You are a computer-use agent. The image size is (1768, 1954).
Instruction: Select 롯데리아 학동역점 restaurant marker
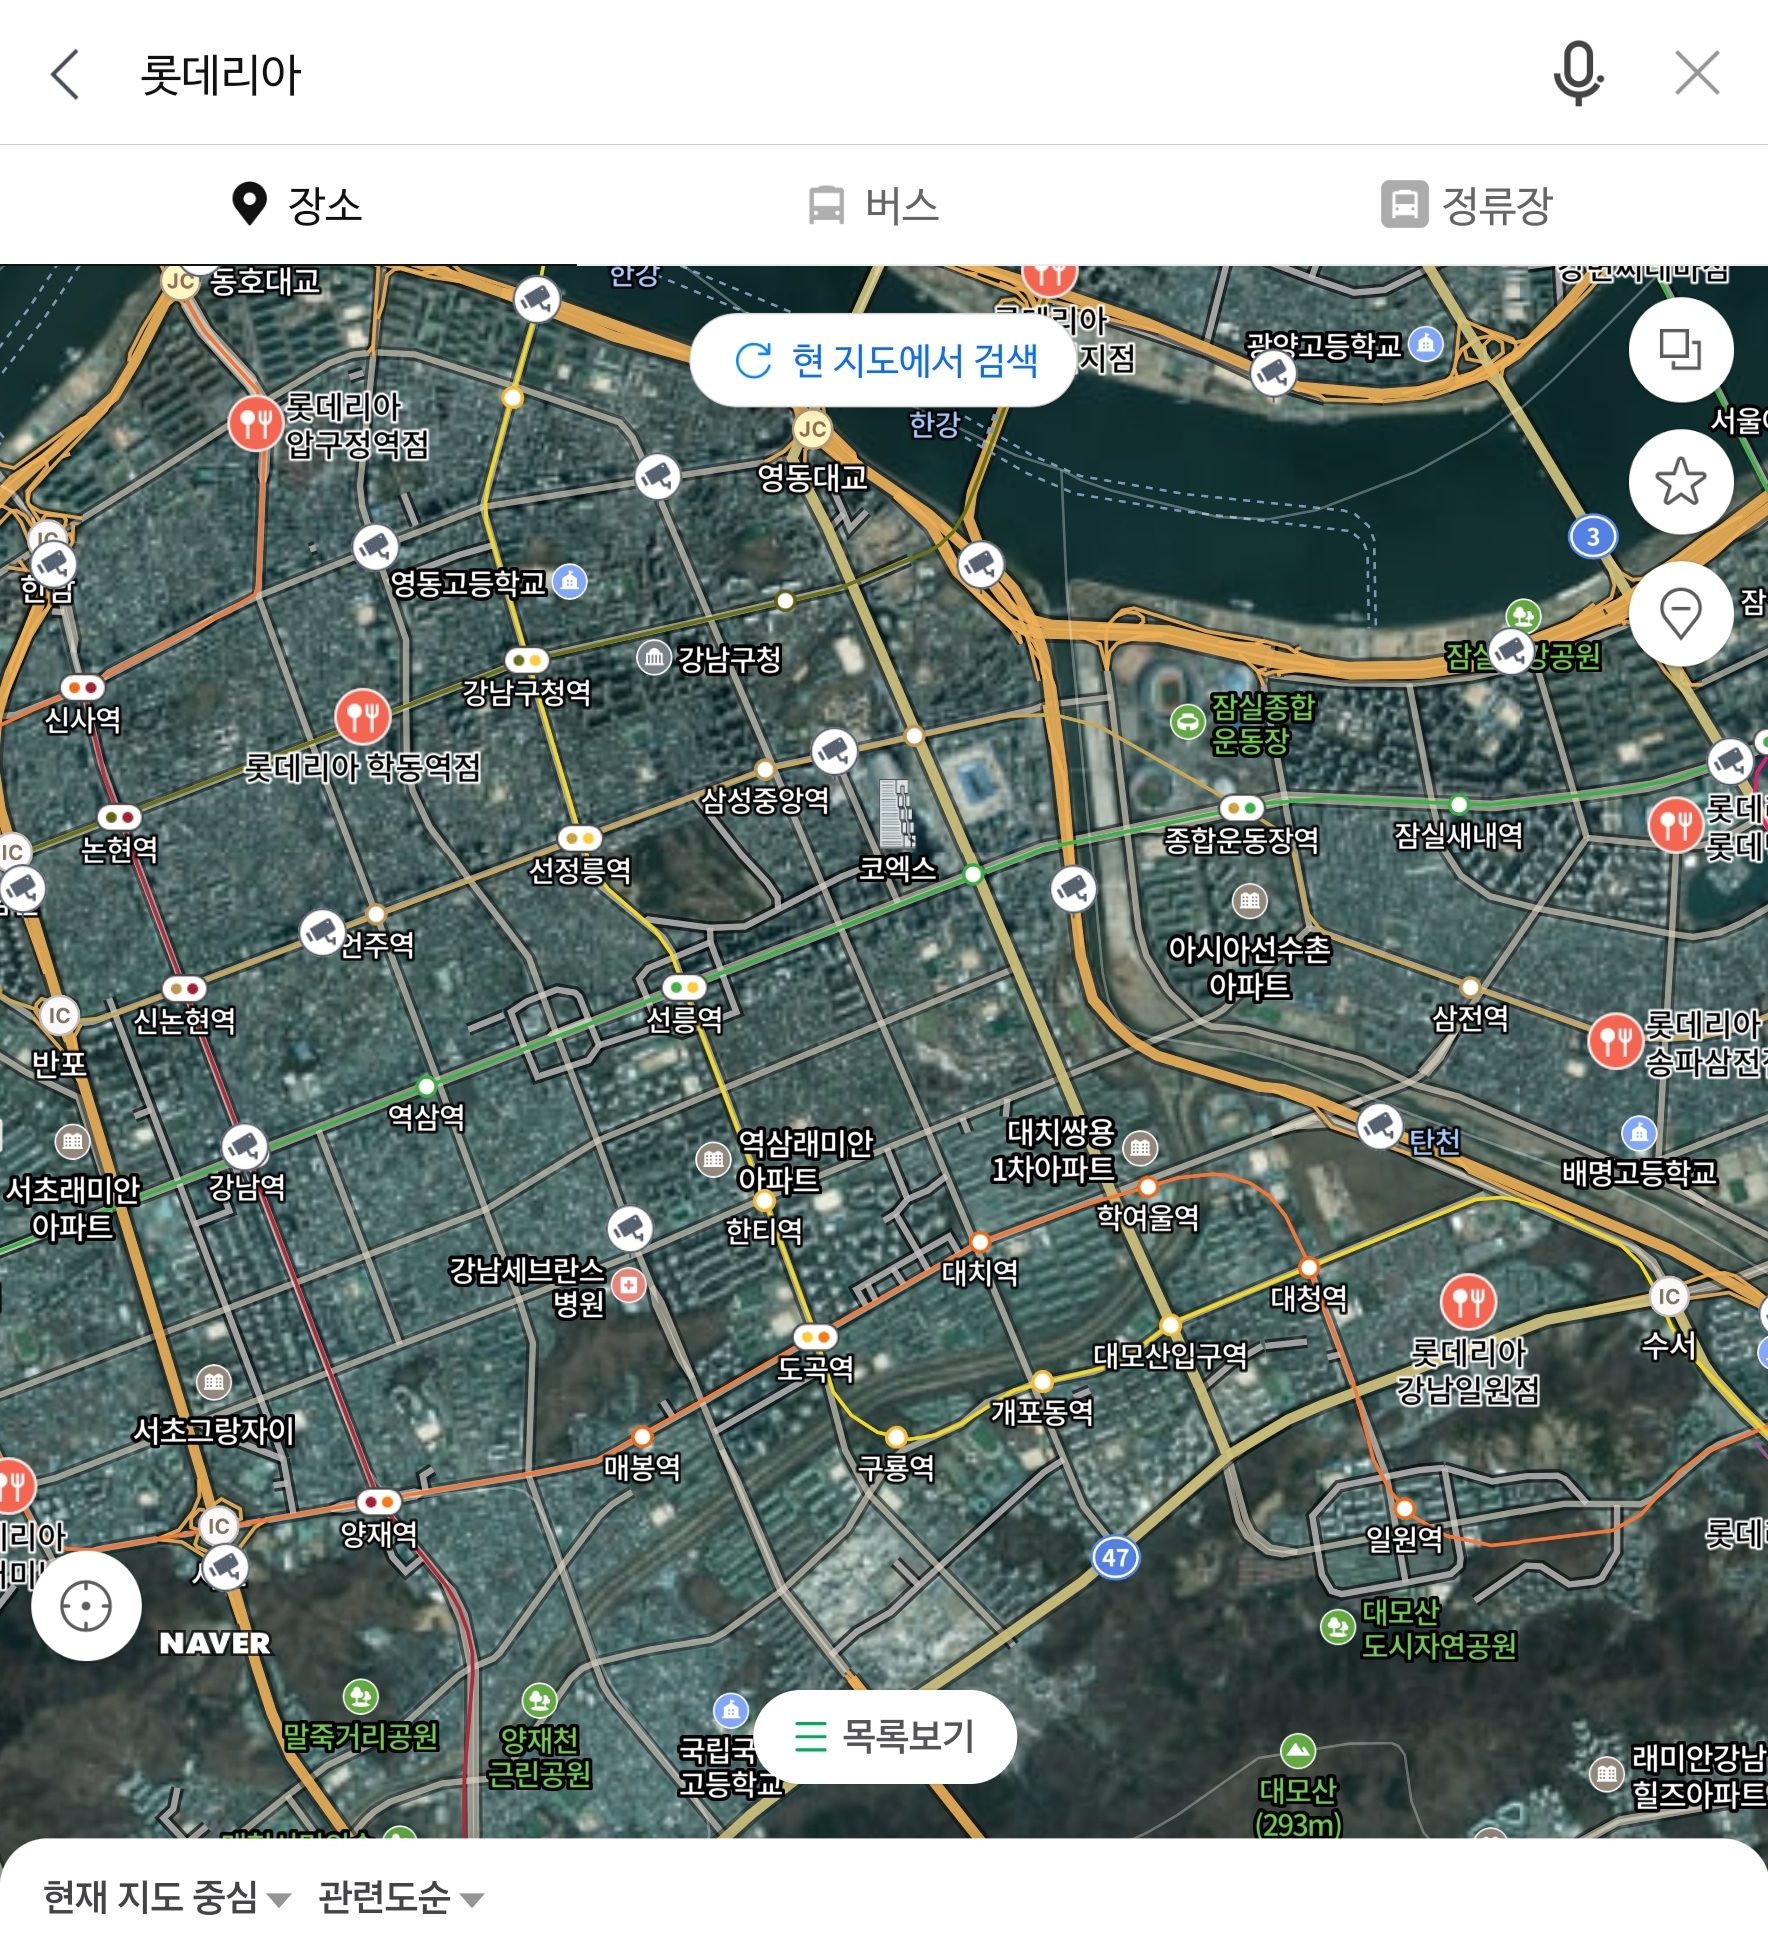pos(363,716)
